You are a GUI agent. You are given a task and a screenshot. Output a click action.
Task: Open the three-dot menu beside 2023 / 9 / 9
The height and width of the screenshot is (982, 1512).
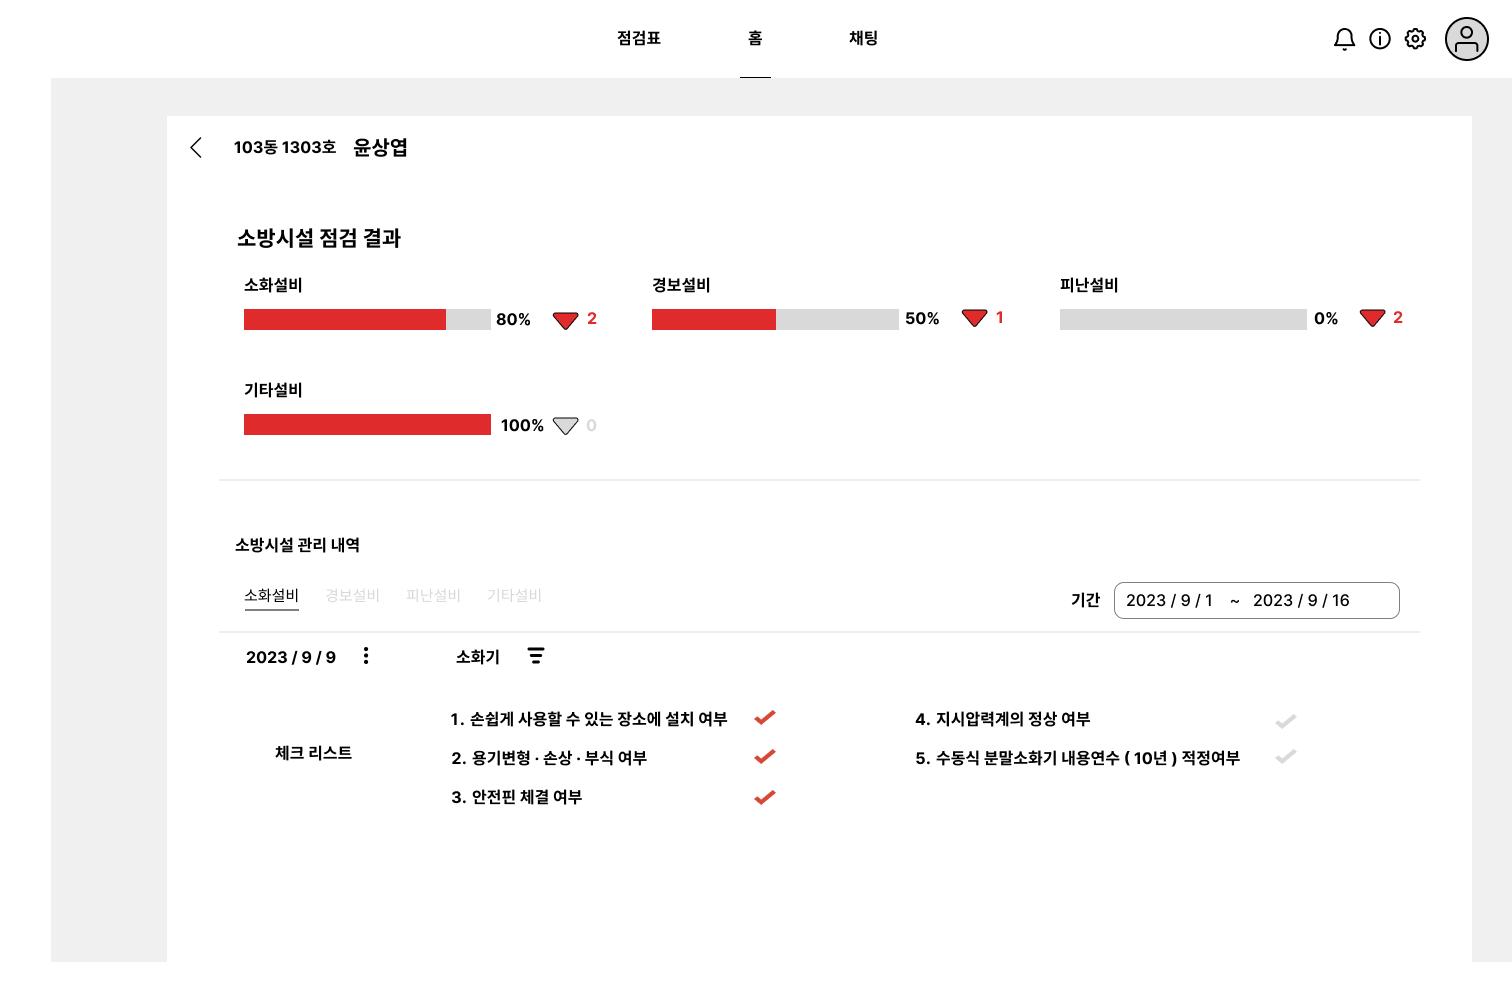(x=366, y=656)
